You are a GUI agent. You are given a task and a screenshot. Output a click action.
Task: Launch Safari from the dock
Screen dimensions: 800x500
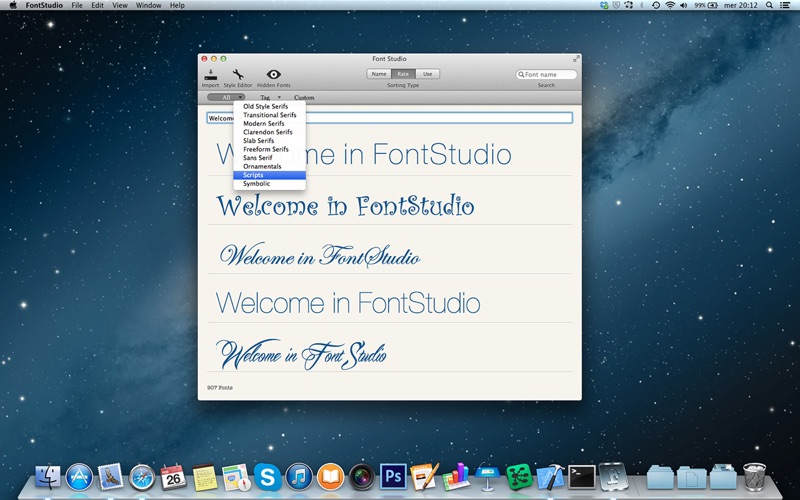pyautogui.click(x=142, y=478)
